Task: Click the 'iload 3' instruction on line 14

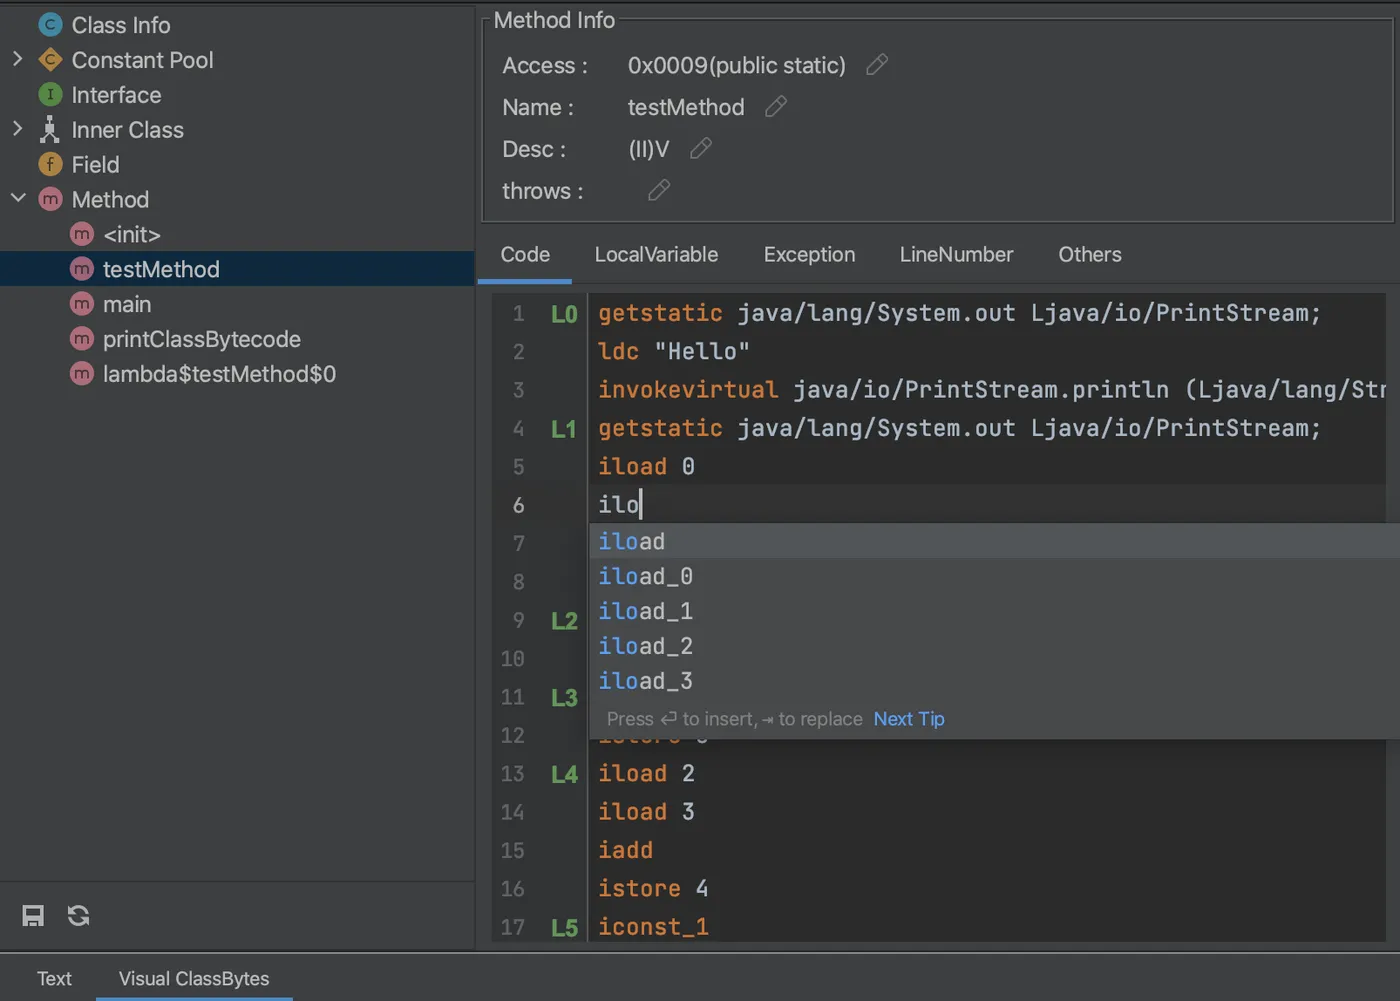Action: tap(646, 811)
